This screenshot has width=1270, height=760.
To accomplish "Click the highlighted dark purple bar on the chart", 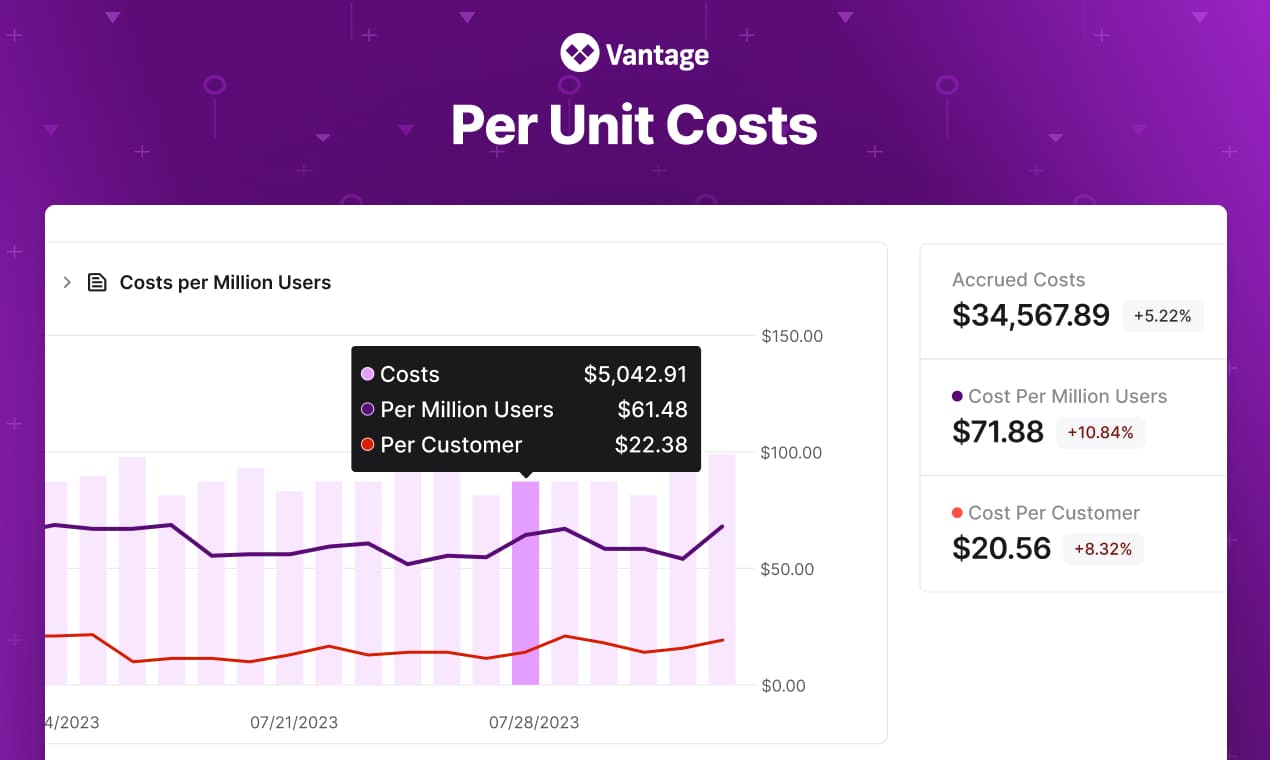I will click(527, 580).
